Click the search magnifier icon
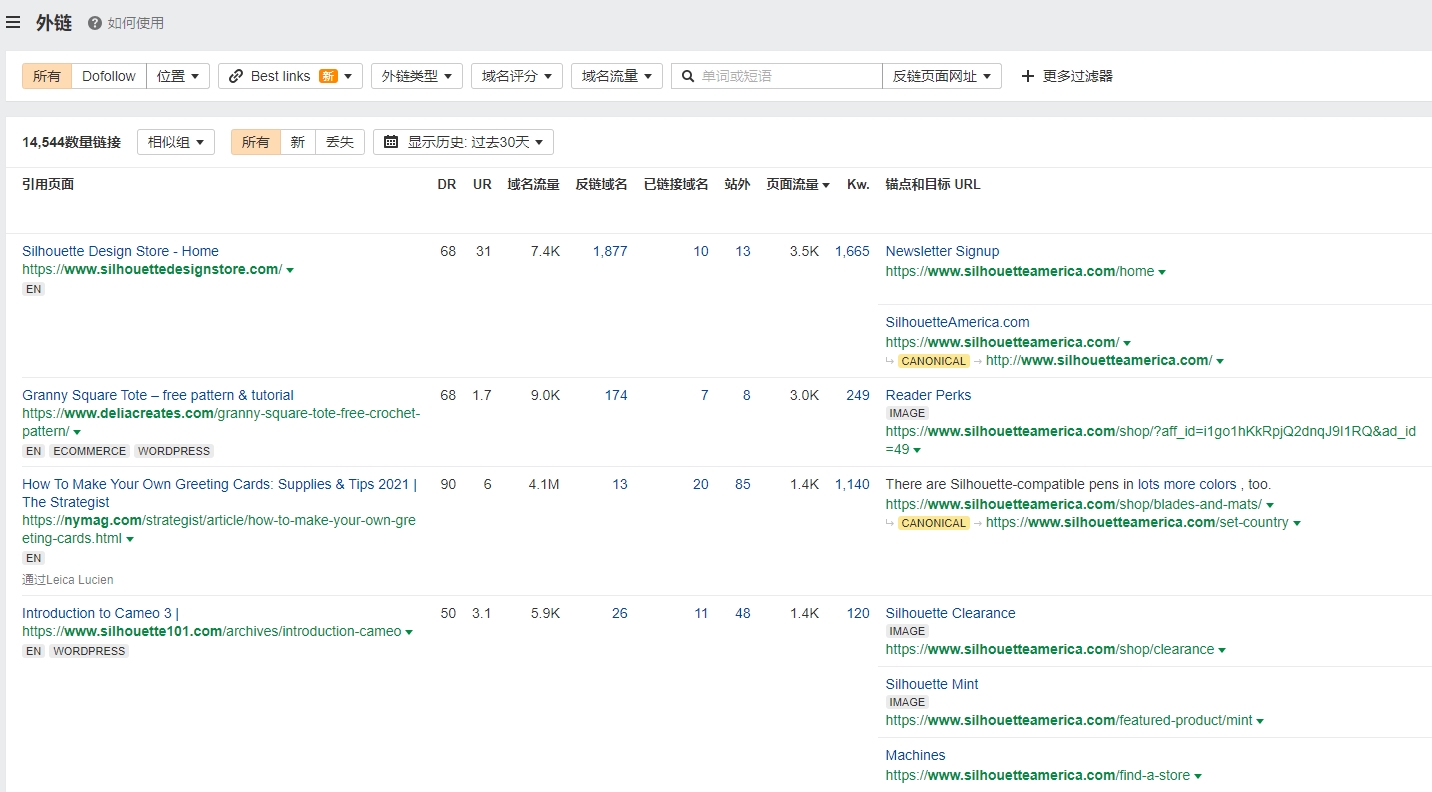 coord(688,76)
